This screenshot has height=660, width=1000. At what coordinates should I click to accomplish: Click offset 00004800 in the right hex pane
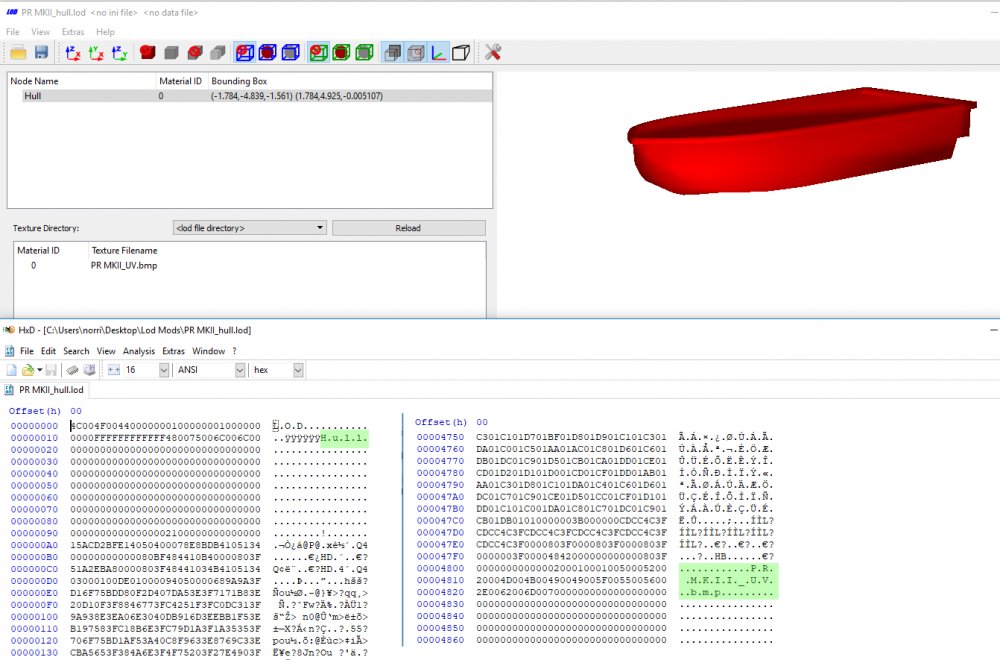[x=440, y=568]
